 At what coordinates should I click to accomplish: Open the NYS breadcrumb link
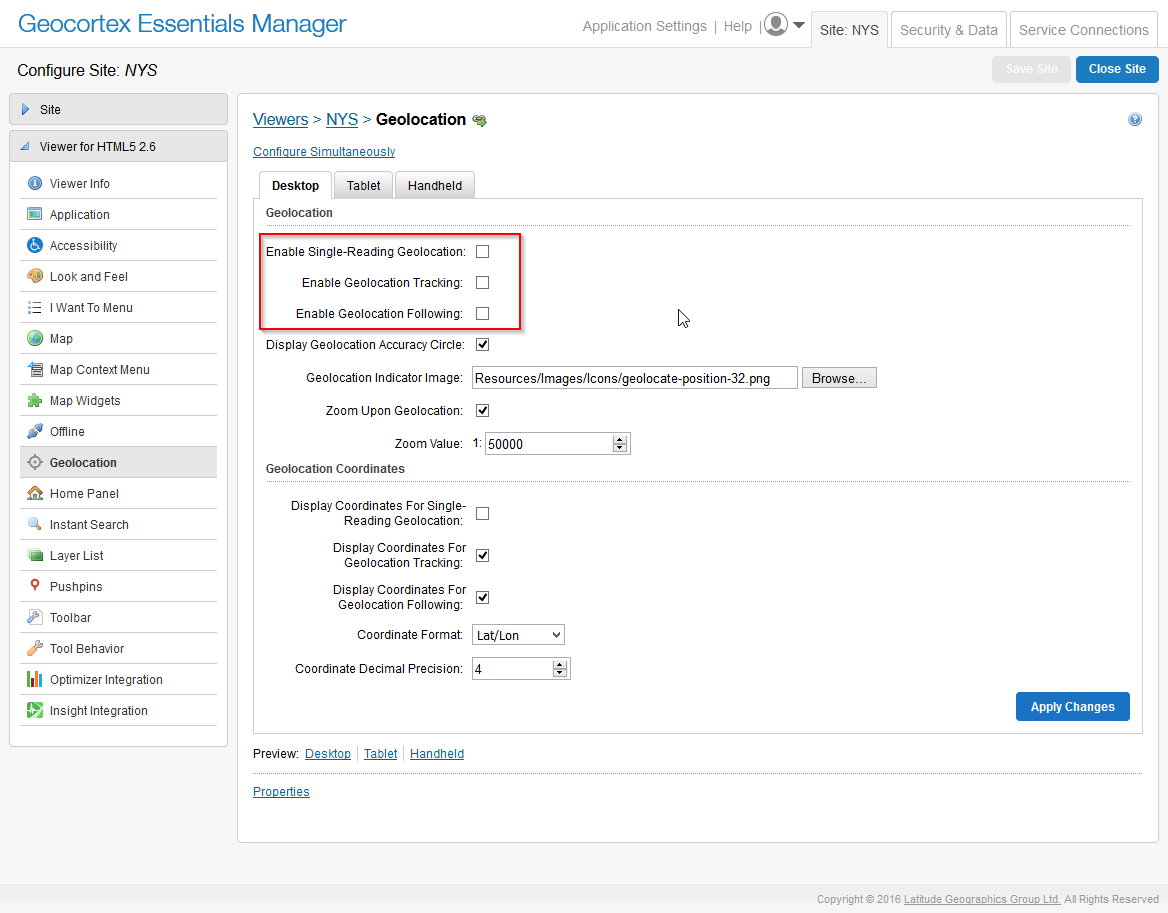(x=342, y=119)
